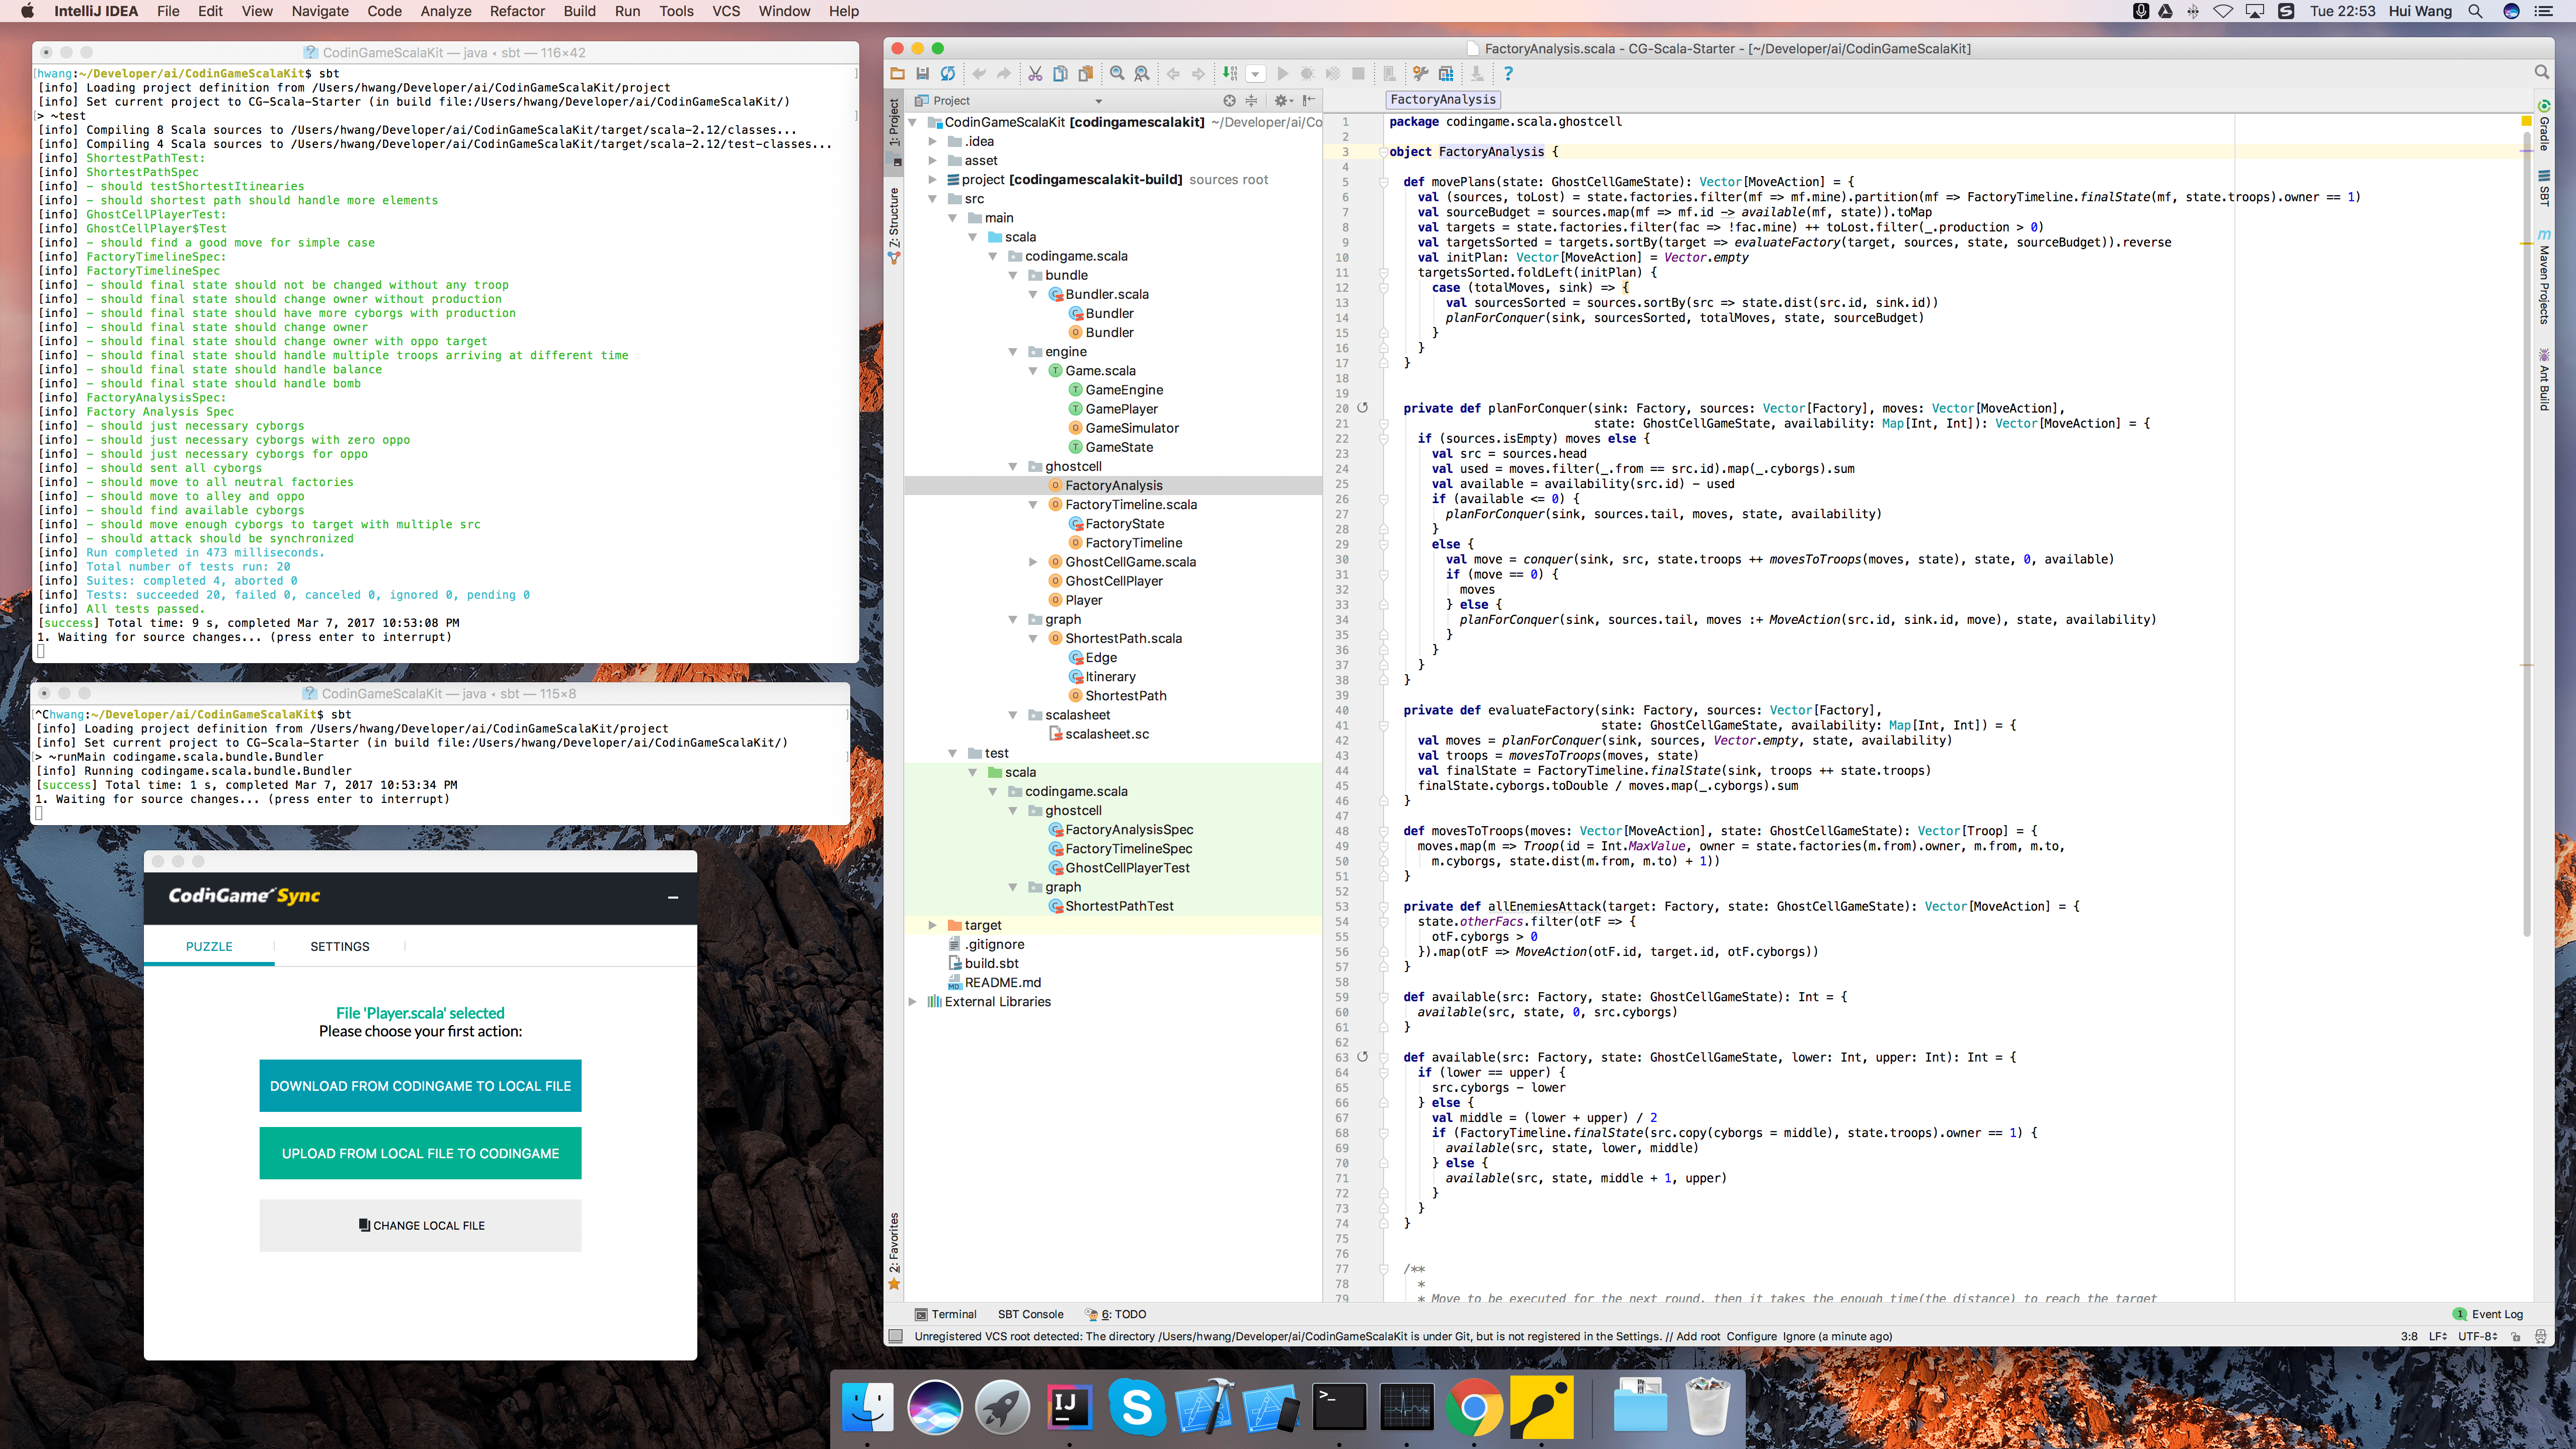Image resolution: width=2576 pixels, height=1449 pixels.
Task: Collapse the ghostcell folder under main
Action: click(x=1013, y=467)
